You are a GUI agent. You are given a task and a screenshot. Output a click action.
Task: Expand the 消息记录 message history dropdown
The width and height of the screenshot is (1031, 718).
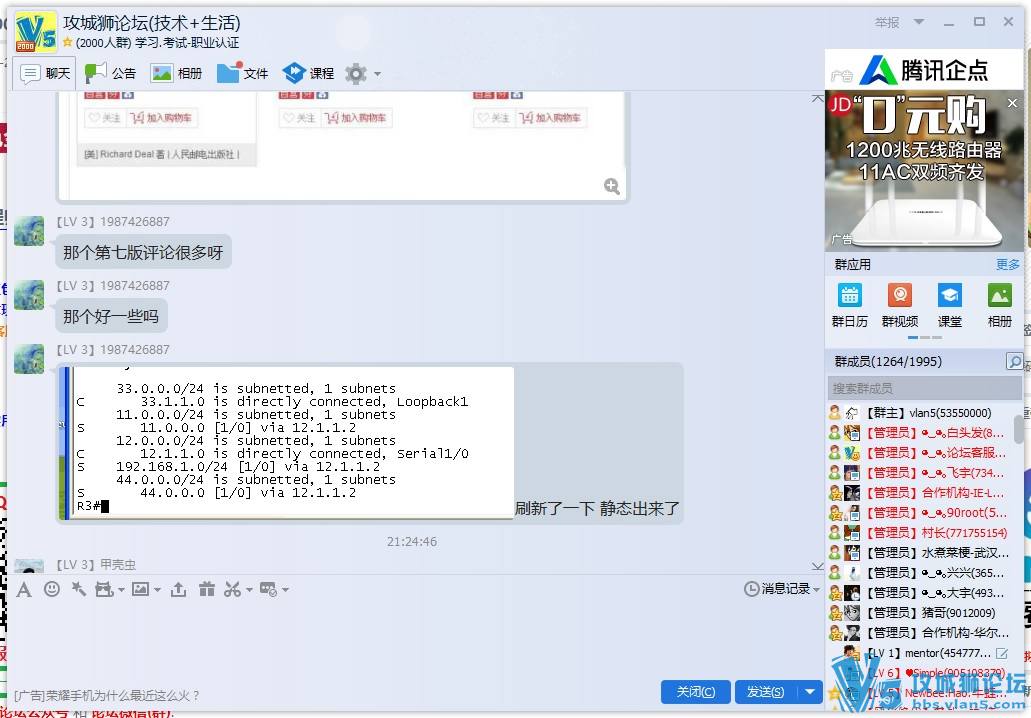[x=816, y=589]
